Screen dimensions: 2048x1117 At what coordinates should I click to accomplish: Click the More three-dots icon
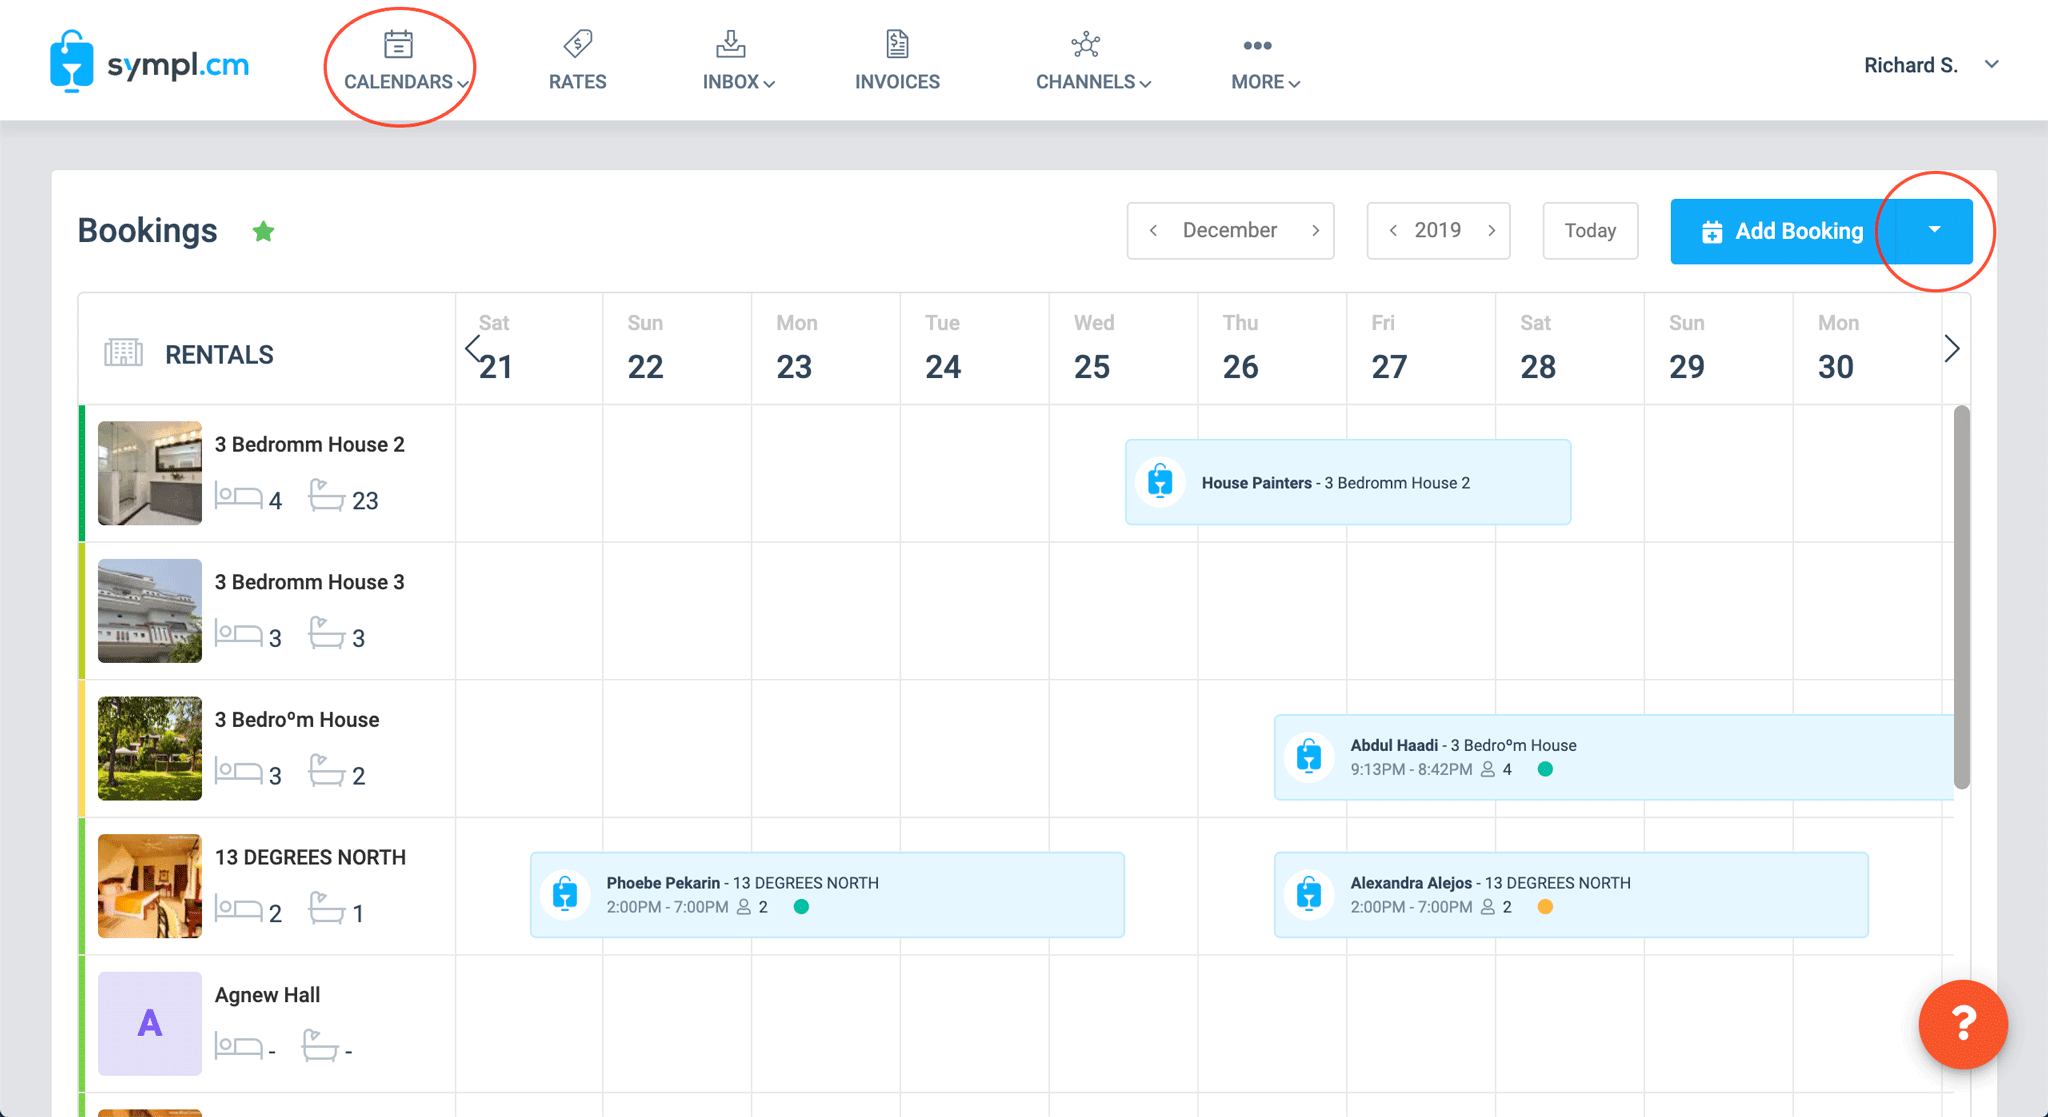[1257, 46]
